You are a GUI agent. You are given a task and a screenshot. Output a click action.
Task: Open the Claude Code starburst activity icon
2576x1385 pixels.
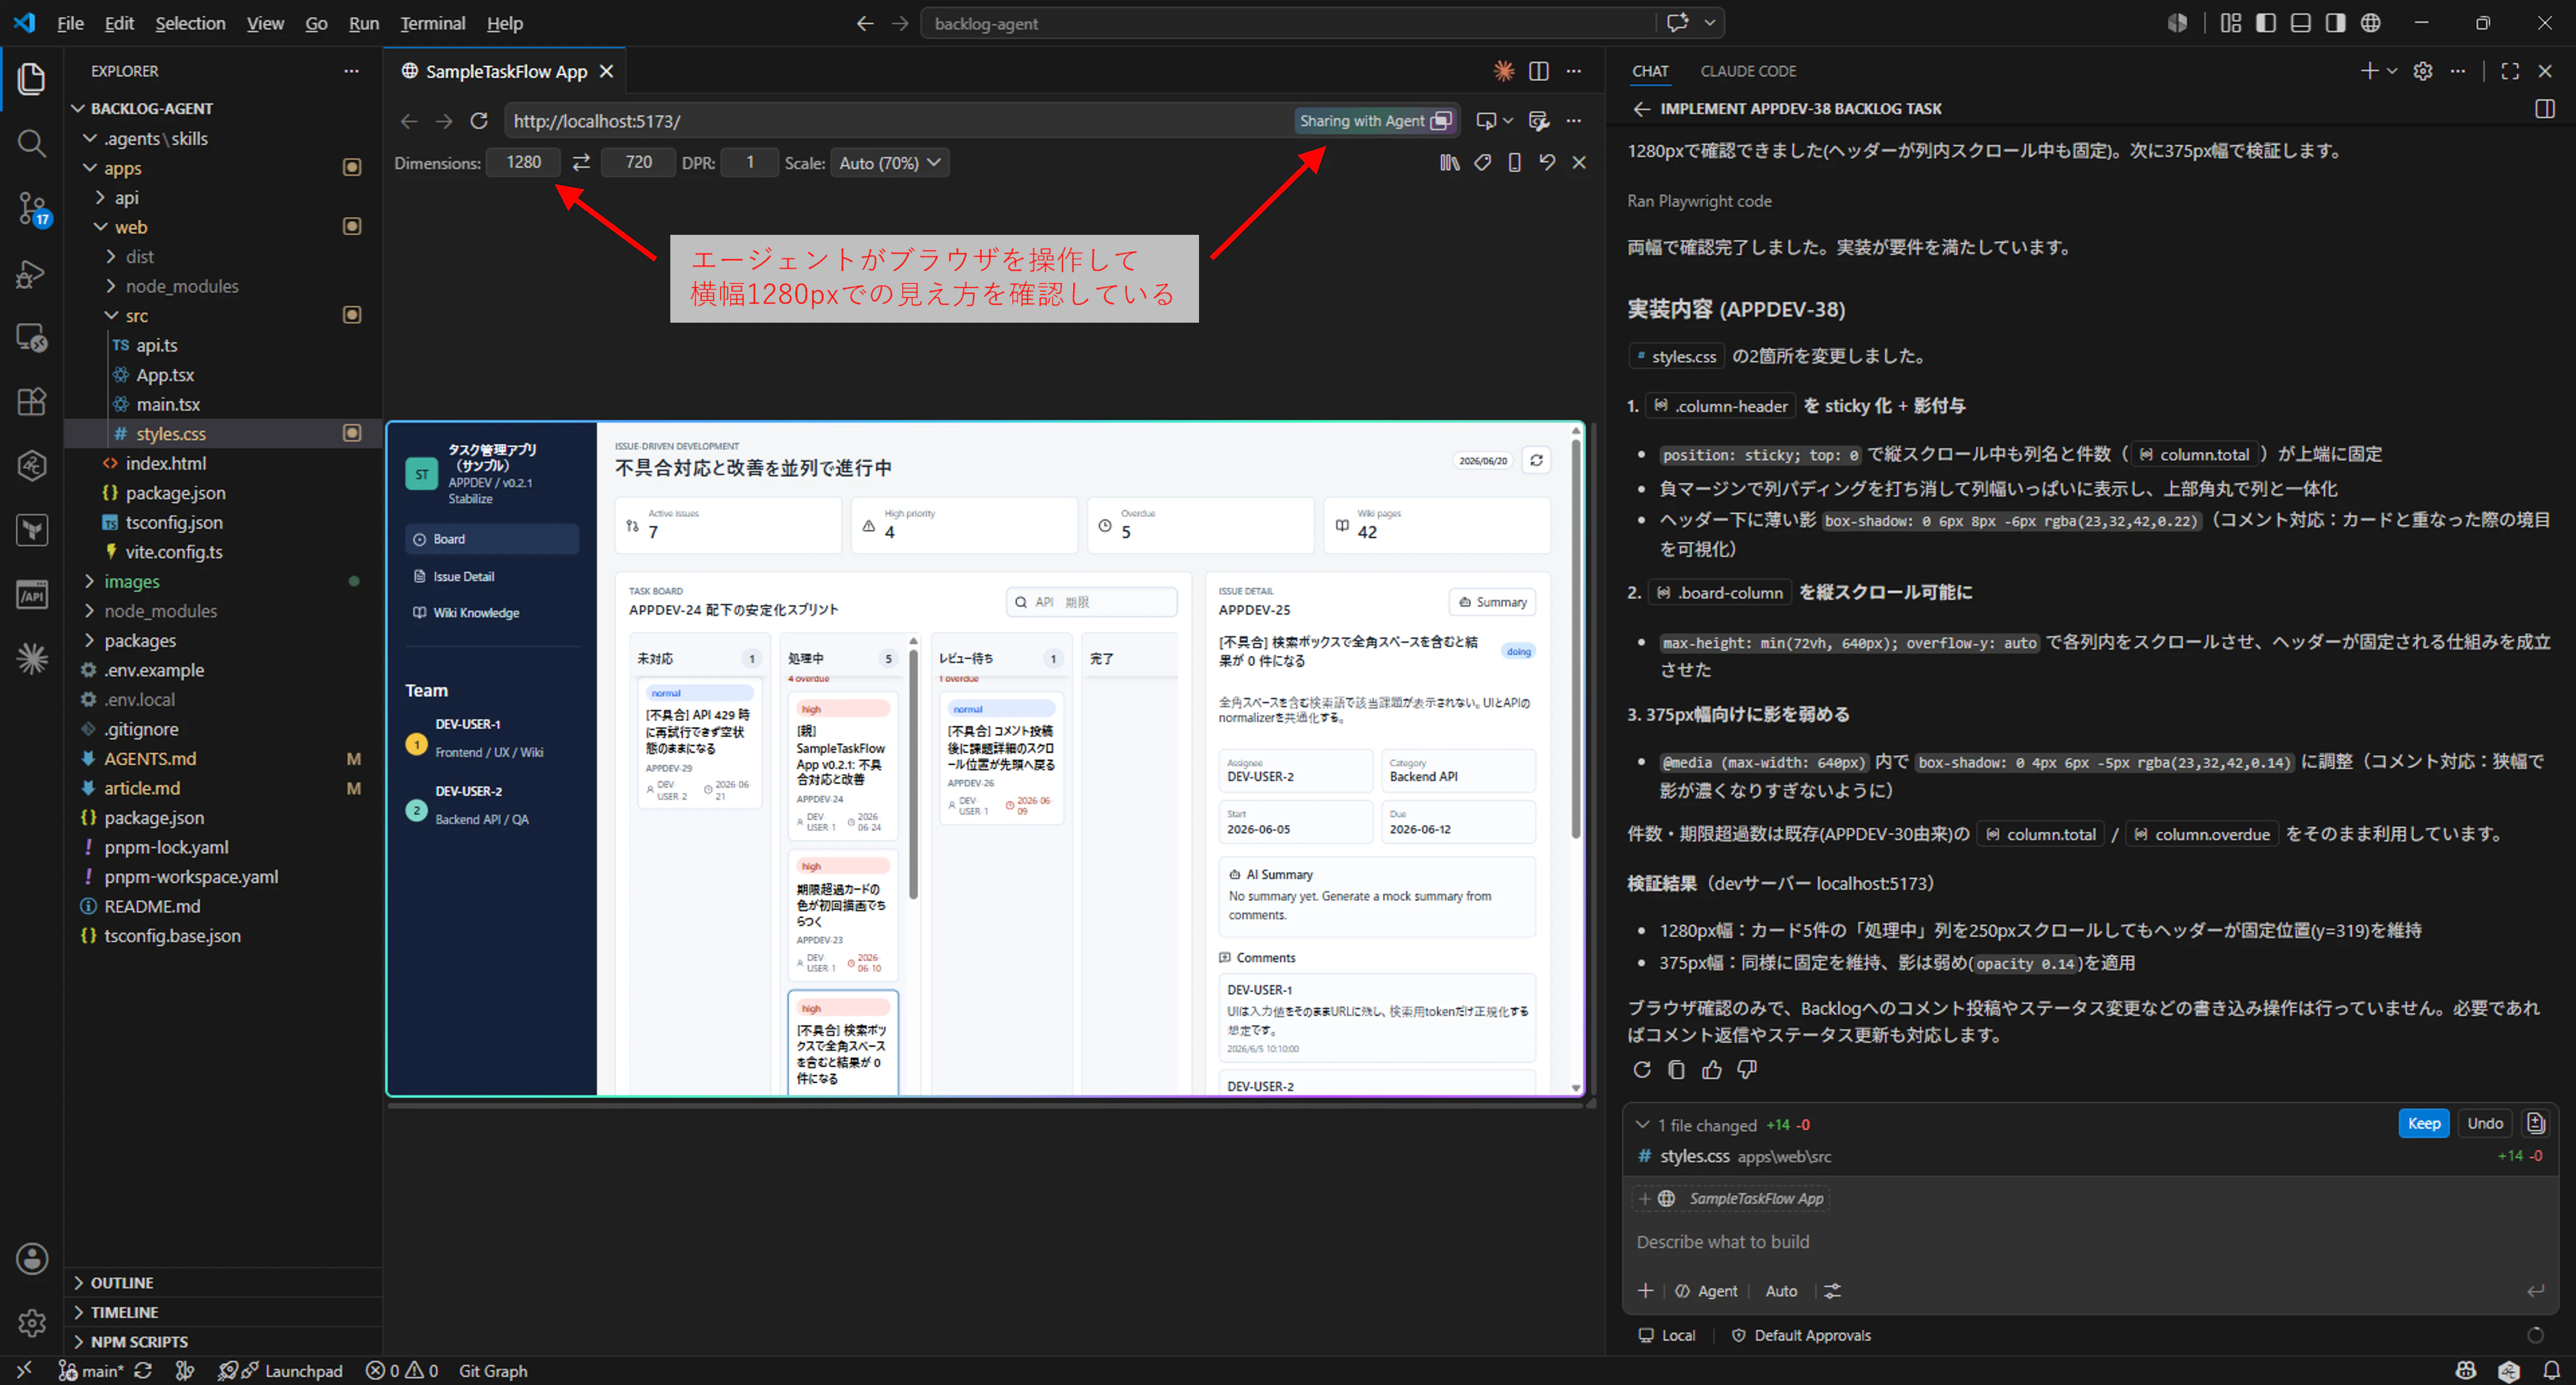pos(32,658)
